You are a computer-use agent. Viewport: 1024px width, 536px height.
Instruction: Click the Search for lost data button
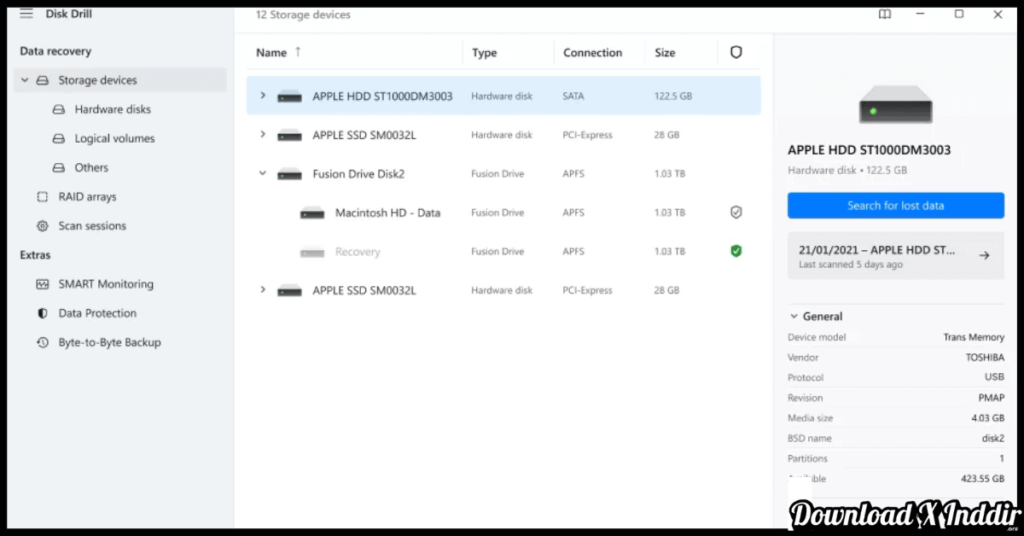click(895, 205)
